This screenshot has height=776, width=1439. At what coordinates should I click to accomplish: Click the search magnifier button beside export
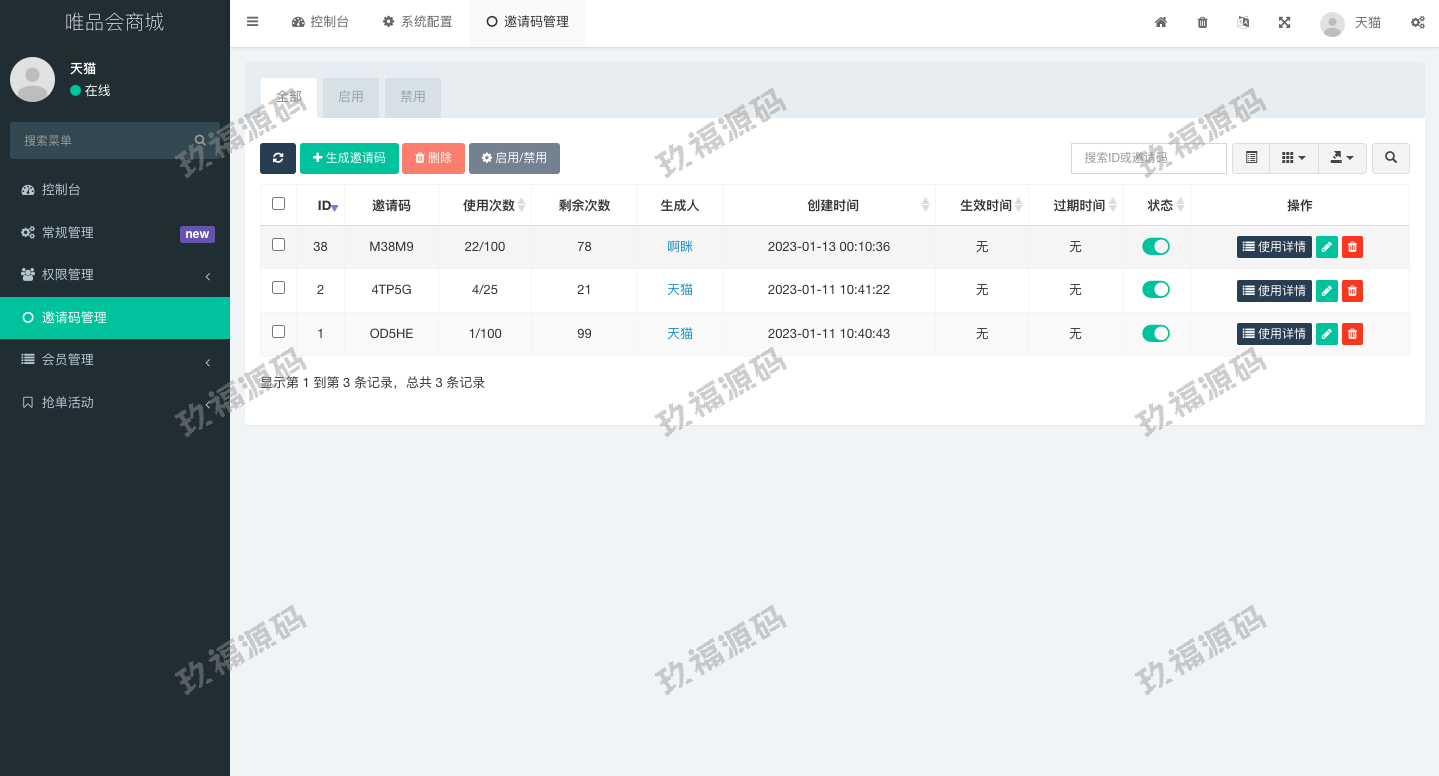[x=1390, y=158]
